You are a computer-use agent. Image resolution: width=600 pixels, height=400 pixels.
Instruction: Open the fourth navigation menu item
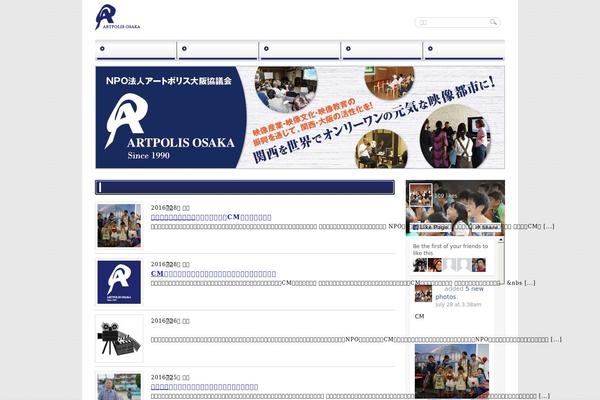coord(382,50)
